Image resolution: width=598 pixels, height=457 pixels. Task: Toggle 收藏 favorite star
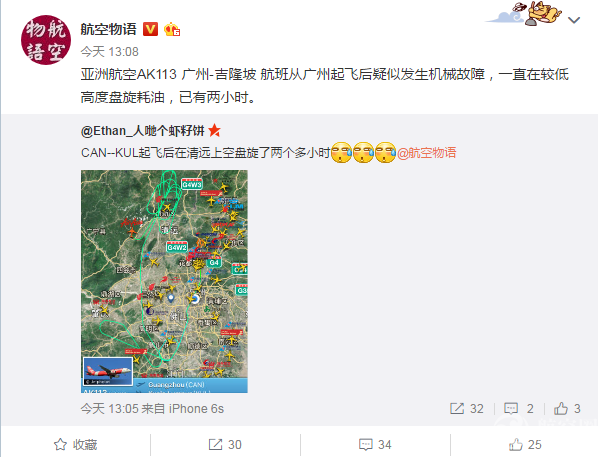point(76,444)
